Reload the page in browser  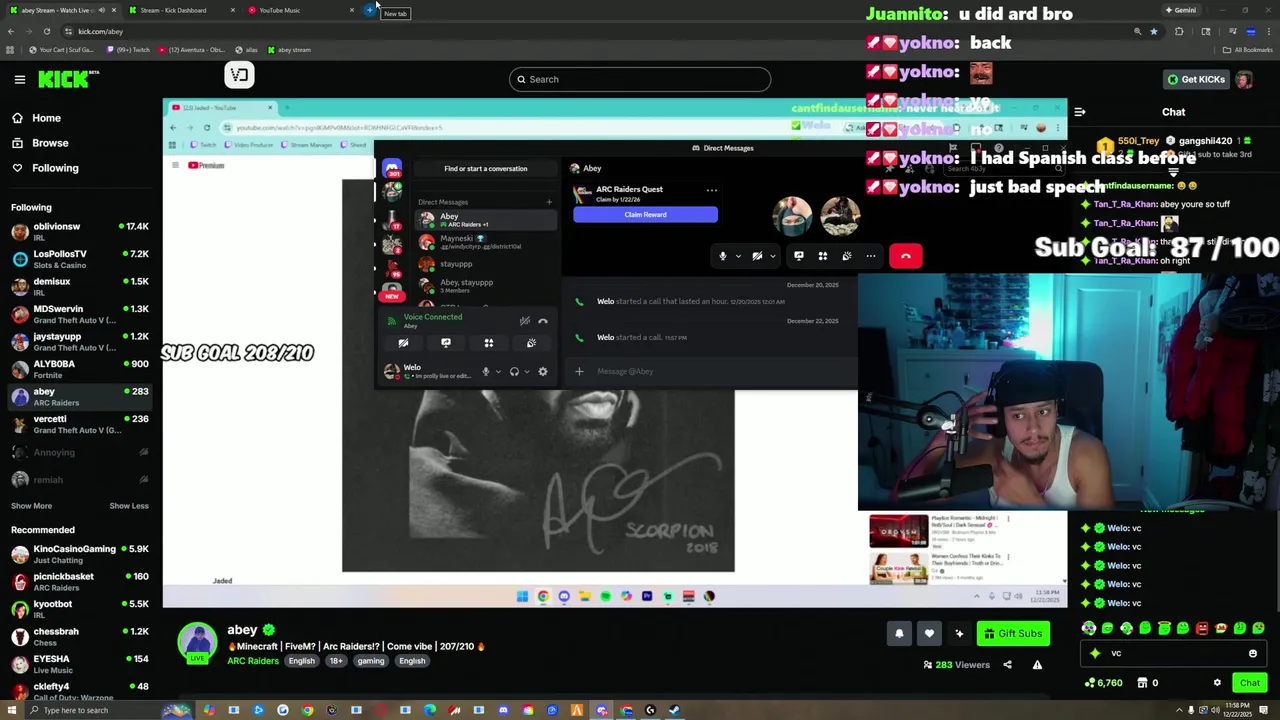tap(46, 31)
